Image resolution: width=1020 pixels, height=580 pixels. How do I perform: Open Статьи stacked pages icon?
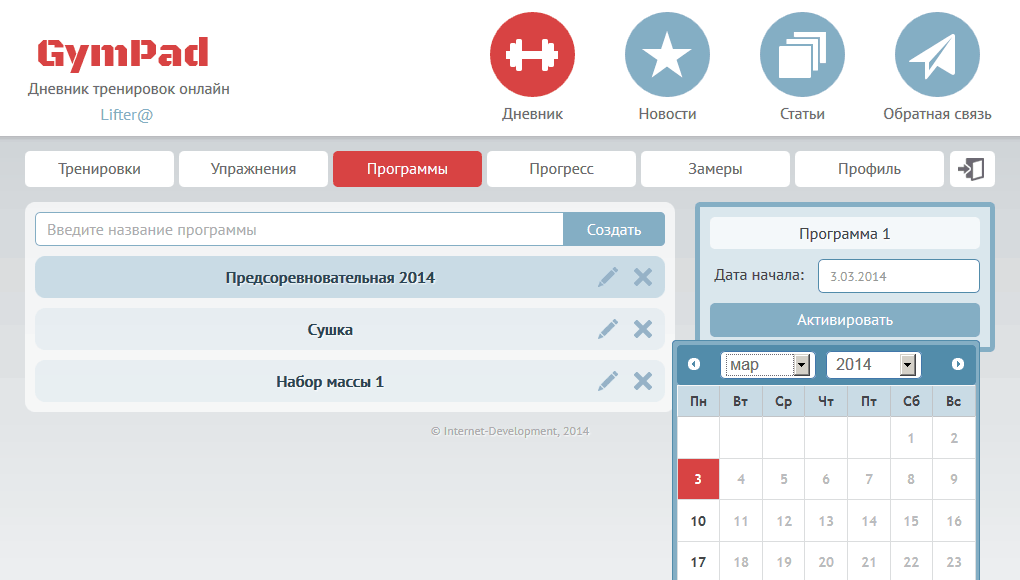click(x=802, y=54)
